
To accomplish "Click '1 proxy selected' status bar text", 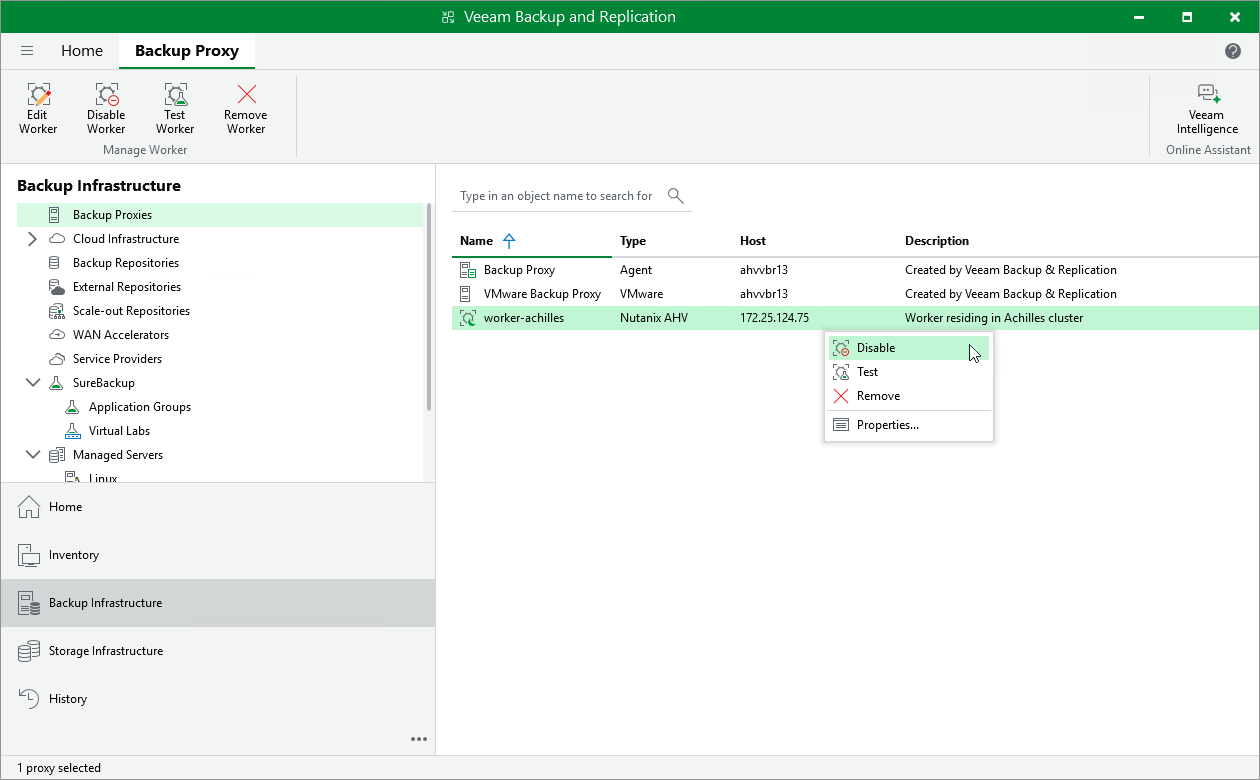I will pyautogui.click(x=59, y=768).
